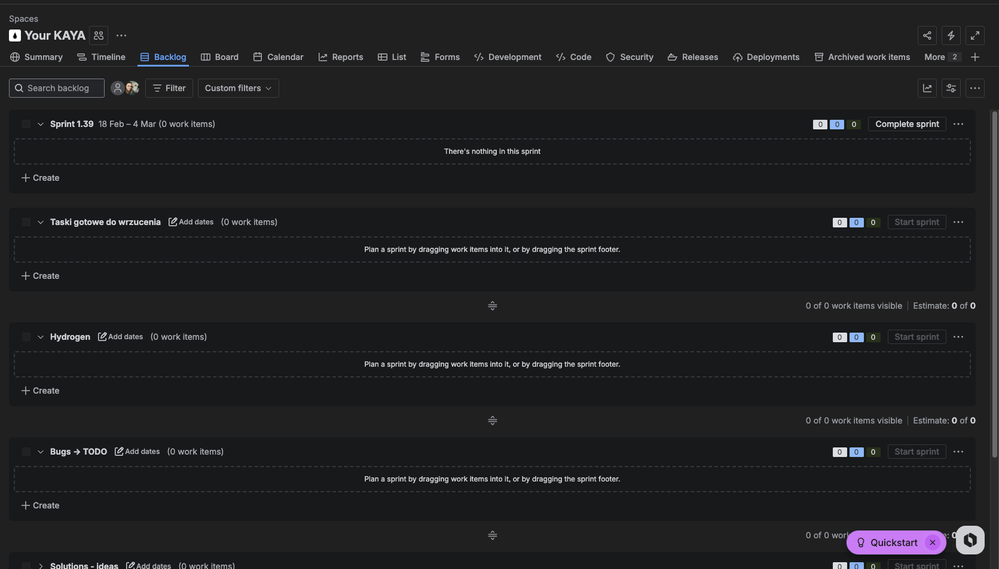Tick the Bugs → TODO checkbox

pos(26,452)
